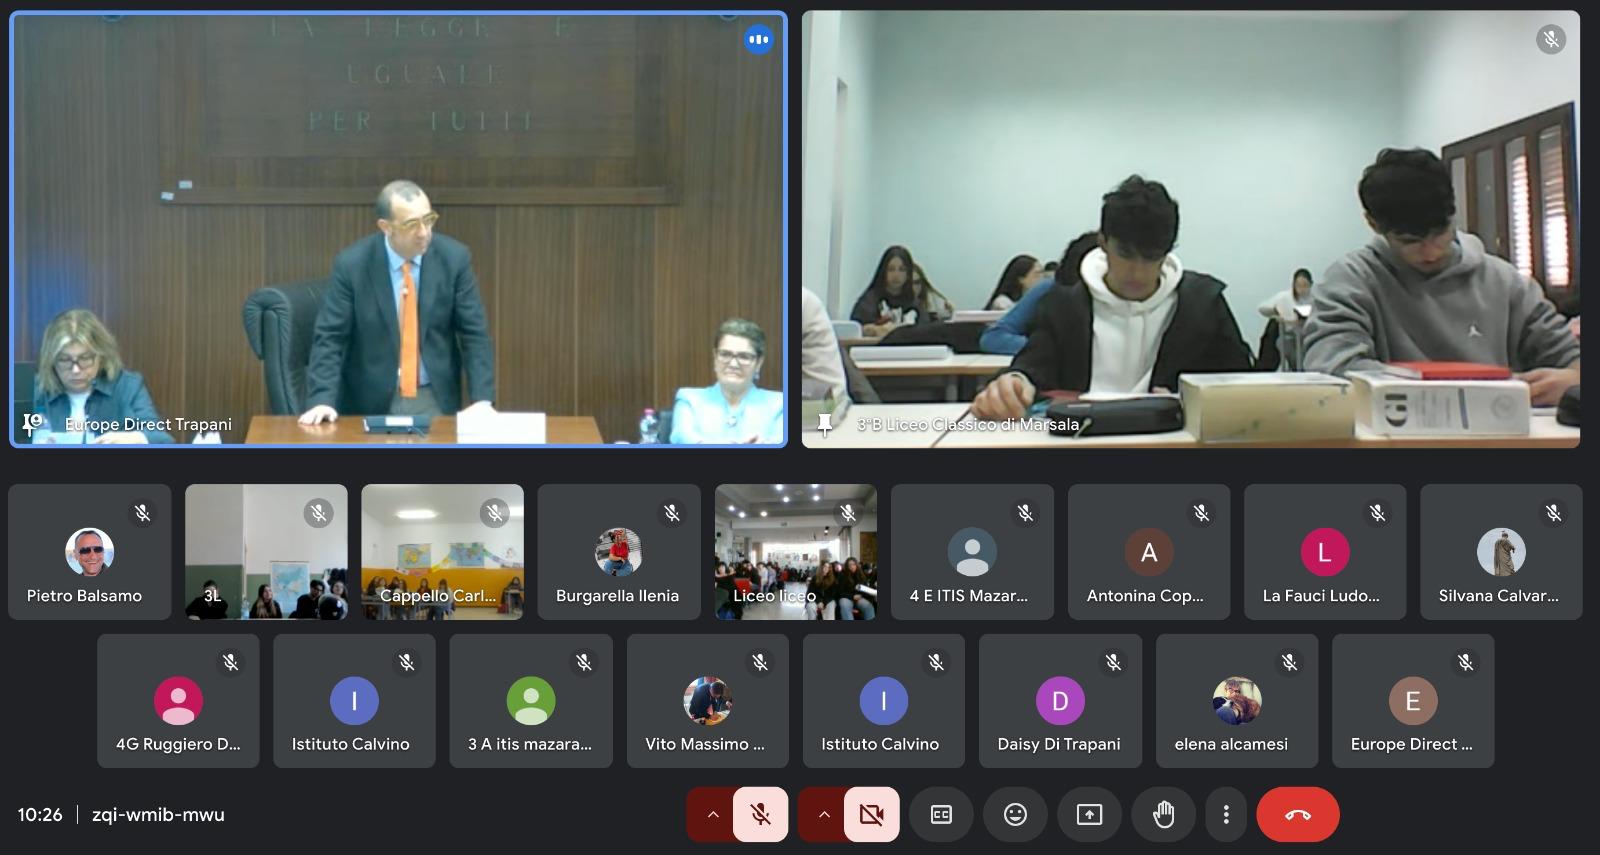Toggle the camera on/off button
Viewport: 1600px width, 855px height.
click(871, 814)
